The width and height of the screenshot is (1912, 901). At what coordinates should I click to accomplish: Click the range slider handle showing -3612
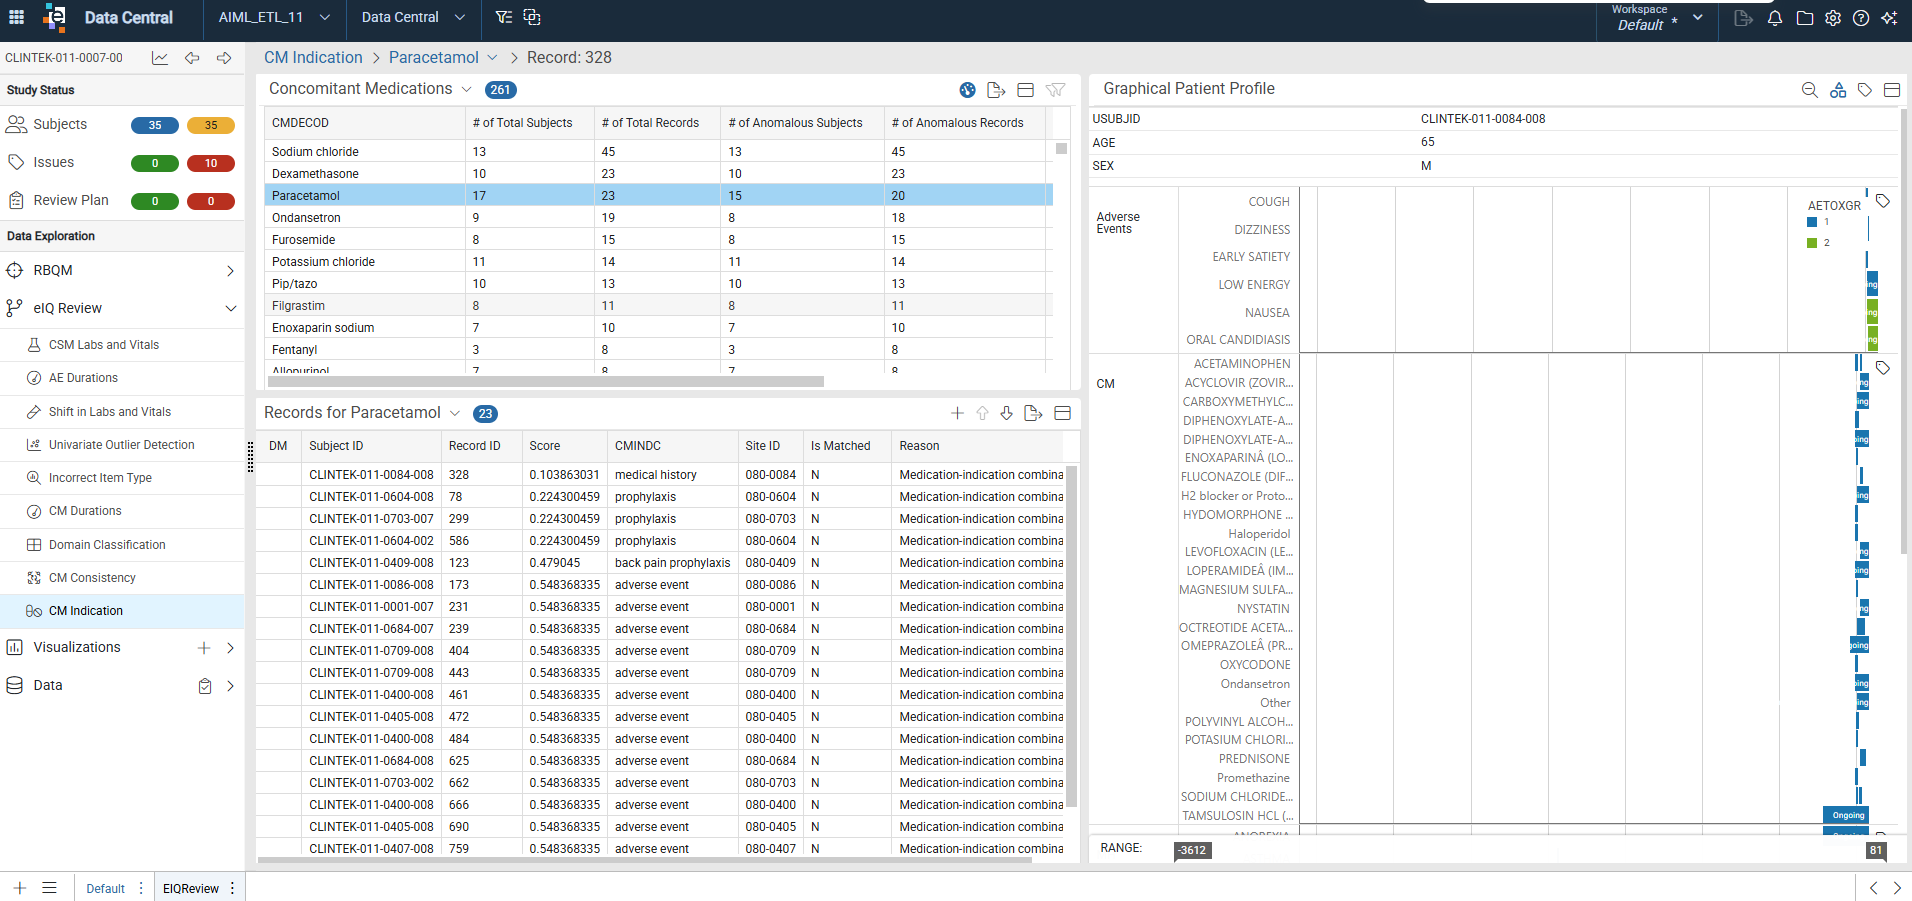point(1192,850)
